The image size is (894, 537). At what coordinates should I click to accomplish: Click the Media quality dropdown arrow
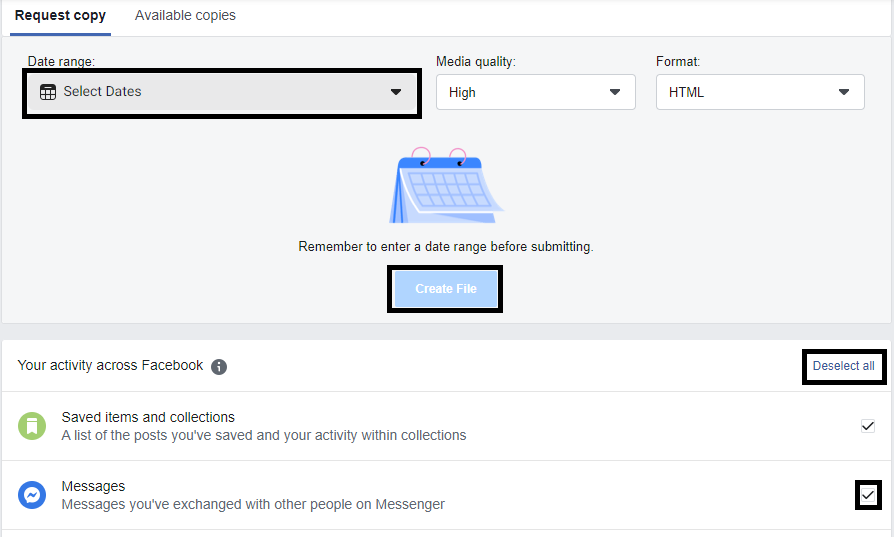click(615, 93)
